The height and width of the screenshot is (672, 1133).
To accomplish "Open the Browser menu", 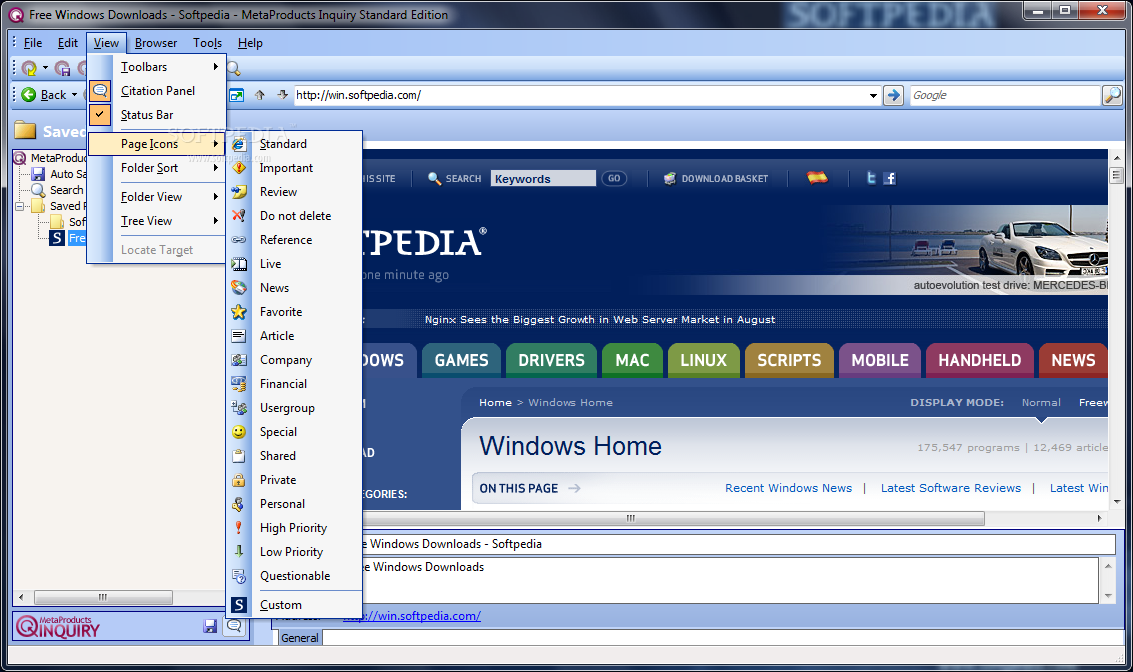I will pyautogui.click(x=155, y=43).
